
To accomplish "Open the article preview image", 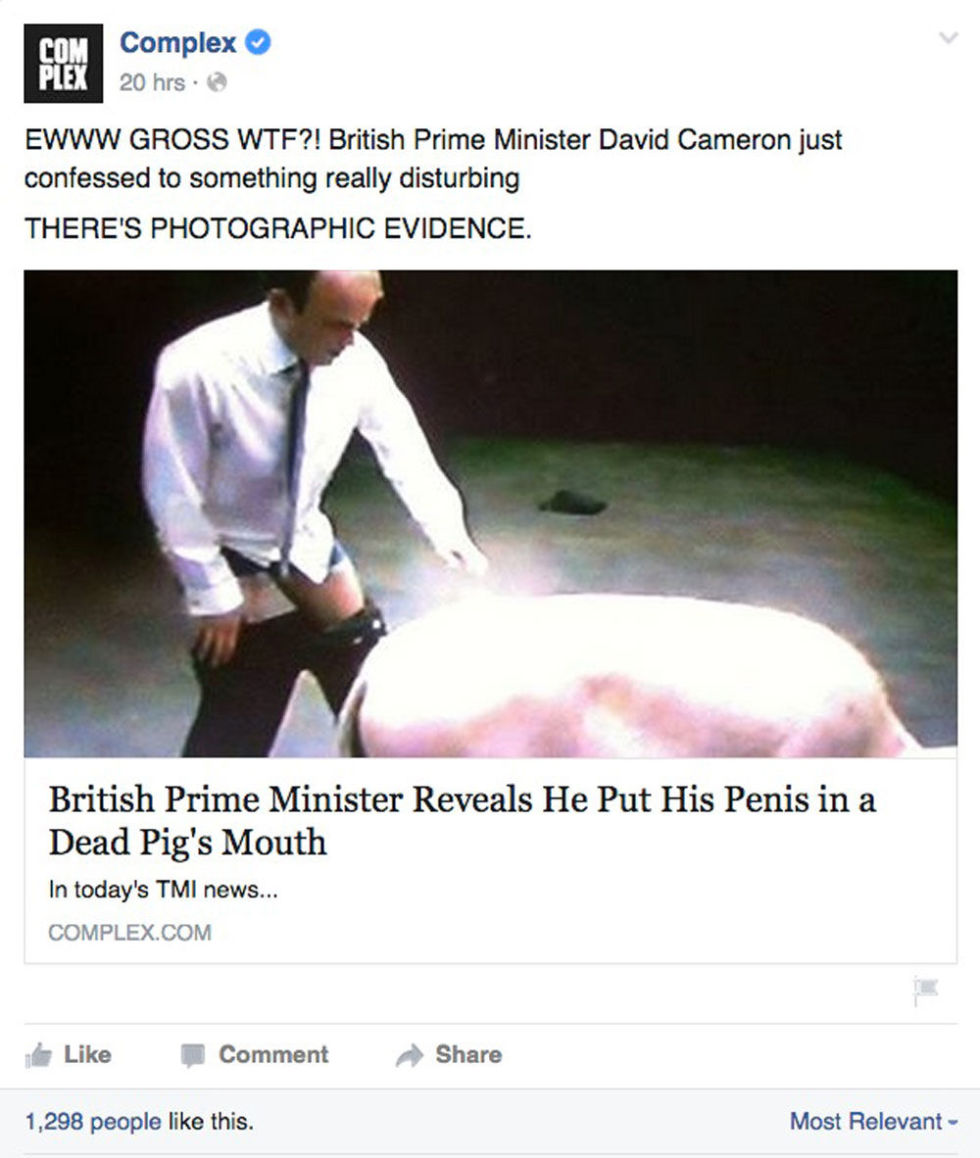I will coord(490,513).
